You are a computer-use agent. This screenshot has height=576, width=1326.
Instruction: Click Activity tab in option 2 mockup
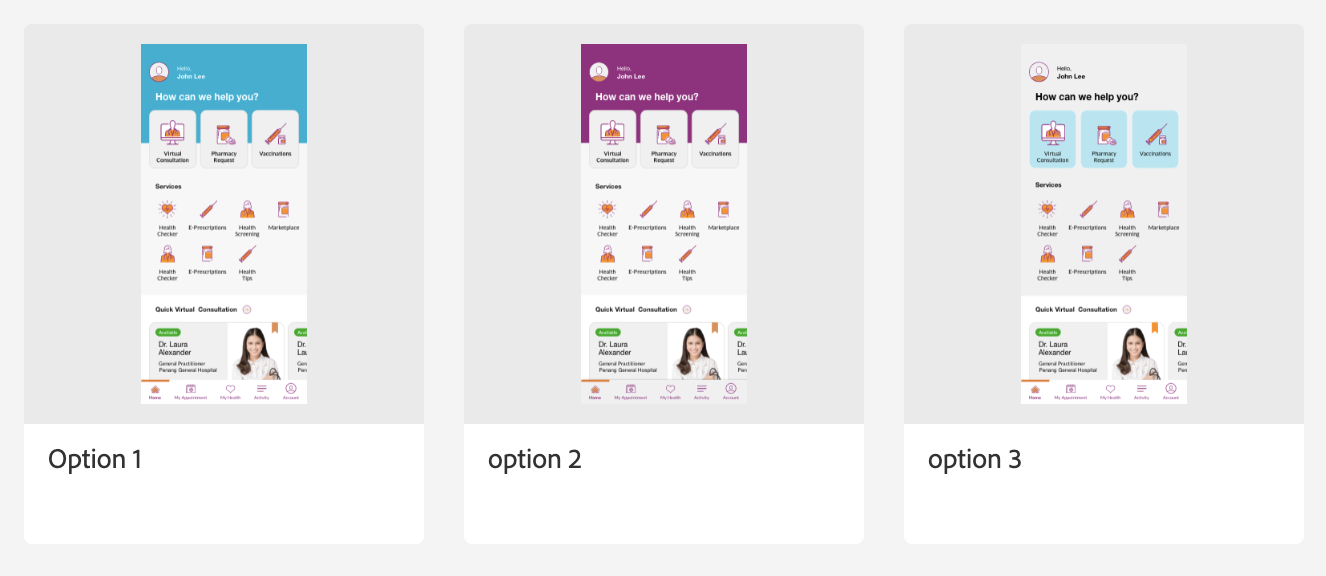click(702, 391)
